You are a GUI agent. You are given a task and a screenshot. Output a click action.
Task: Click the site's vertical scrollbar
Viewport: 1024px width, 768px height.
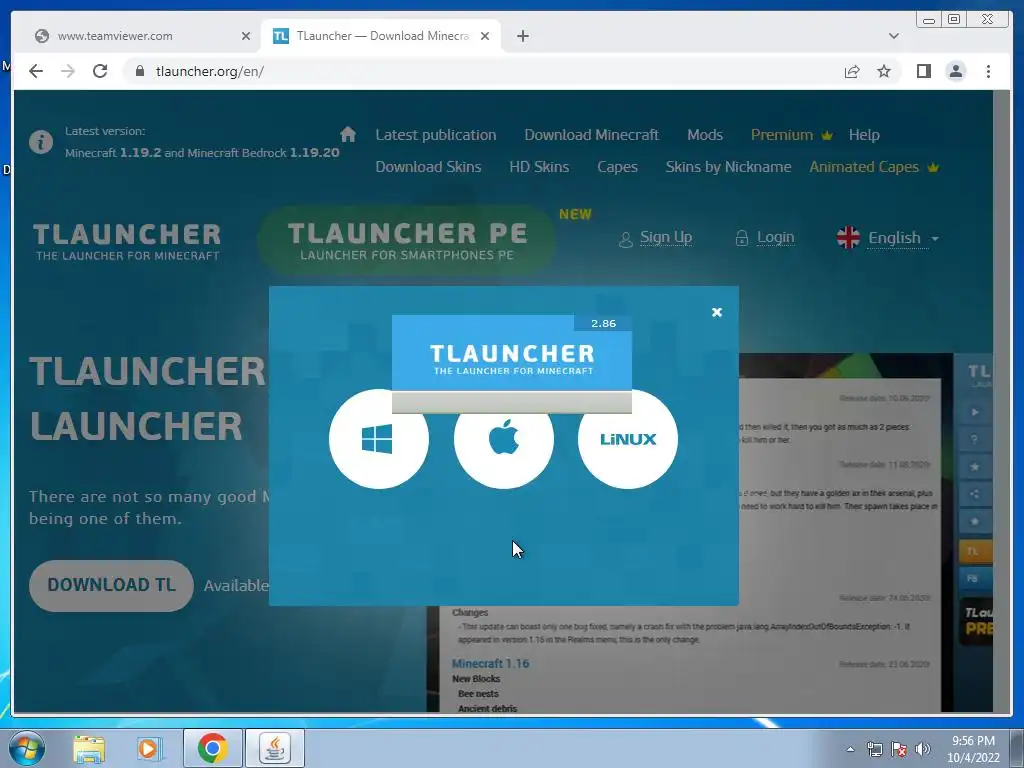click(x=1001, y=401)
